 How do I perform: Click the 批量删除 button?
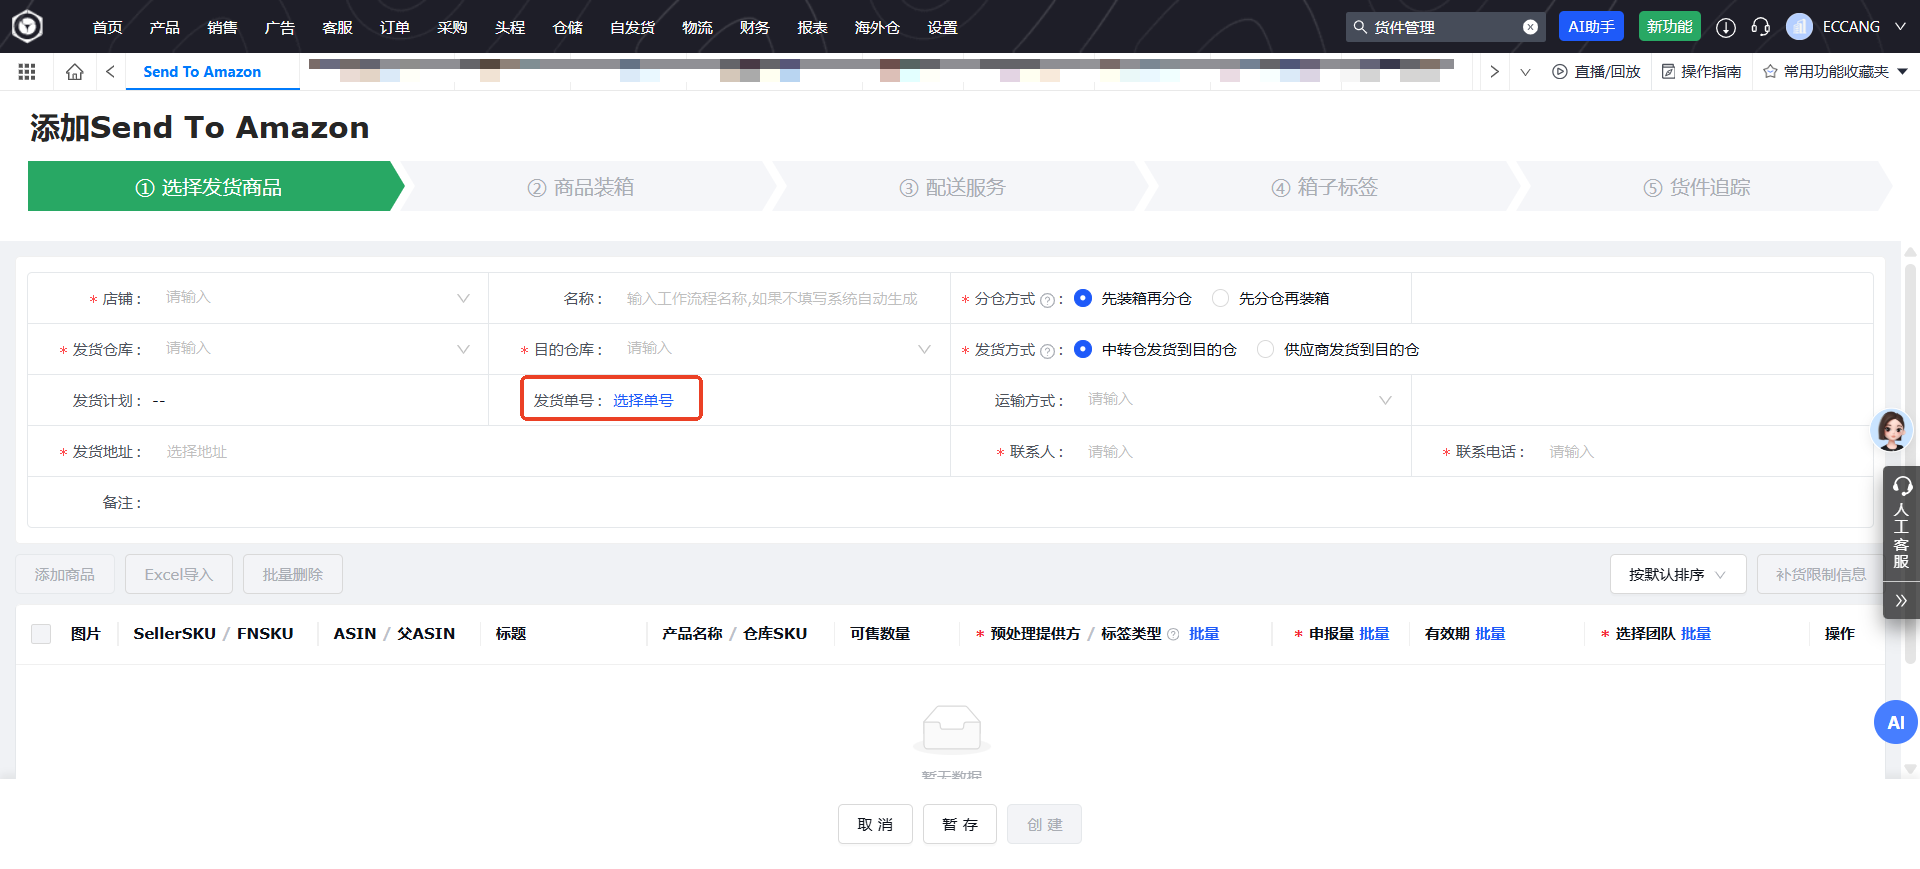[x=293, y=574]
